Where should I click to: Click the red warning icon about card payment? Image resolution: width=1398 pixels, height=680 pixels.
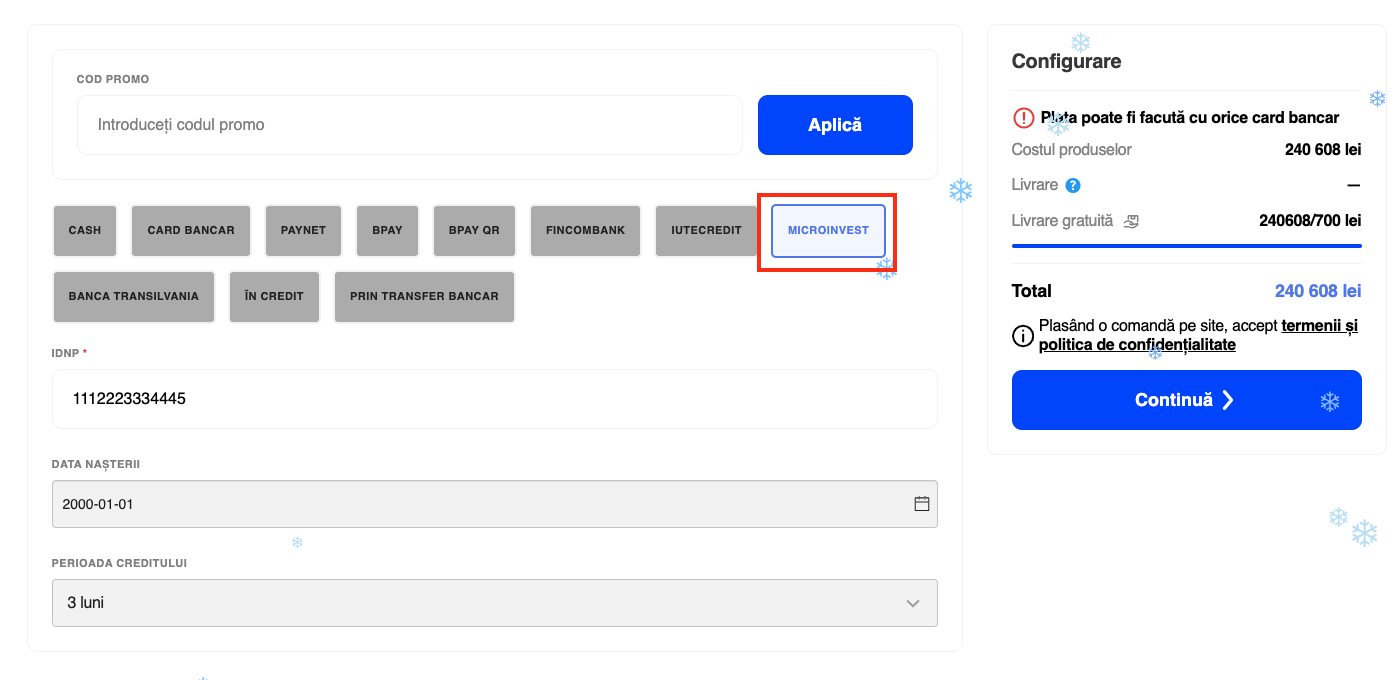[x=1024, y=118]
